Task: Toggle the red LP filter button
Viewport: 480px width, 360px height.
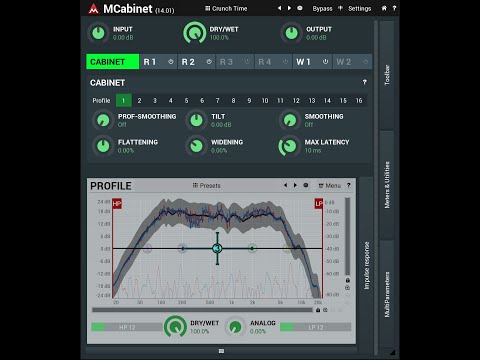Action: tap(319, 204)
